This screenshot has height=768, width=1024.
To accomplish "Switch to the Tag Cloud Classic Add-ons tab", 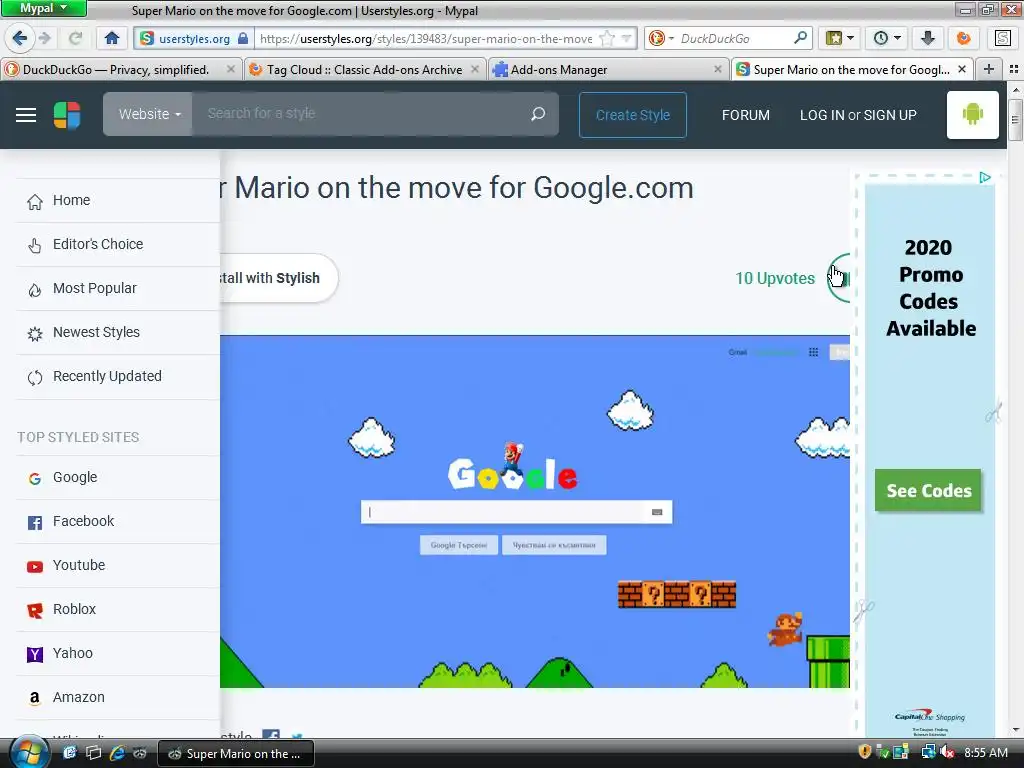I will pos(364,69).
